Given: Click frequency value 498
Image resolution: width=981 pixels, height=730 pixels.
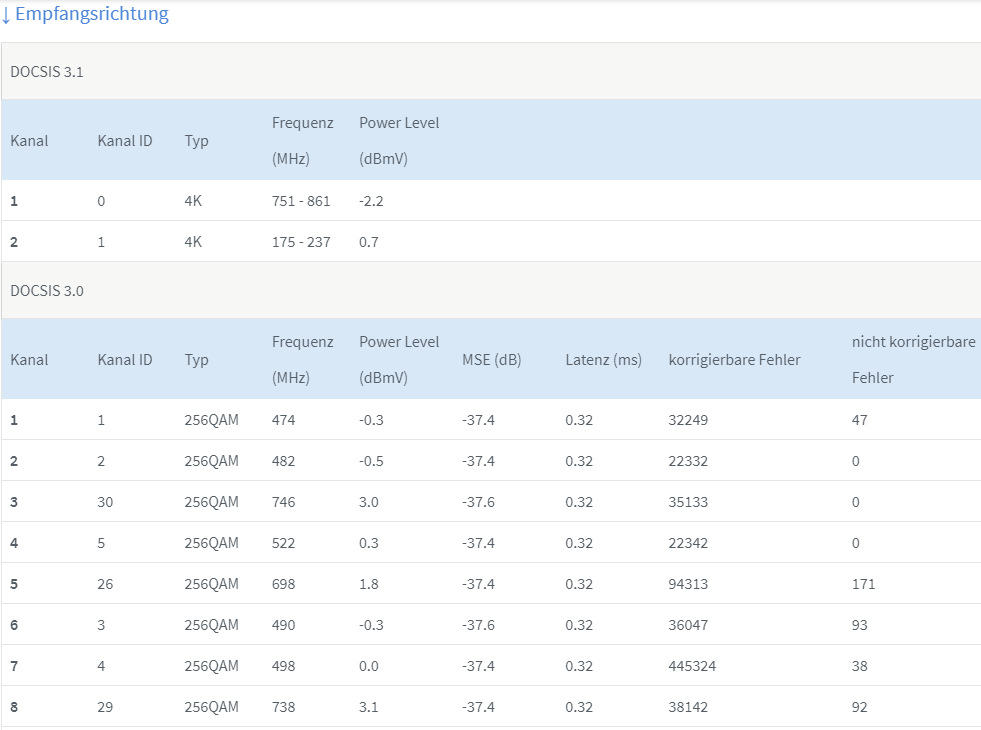Looking at the screenshot, I should pos(283,666).
